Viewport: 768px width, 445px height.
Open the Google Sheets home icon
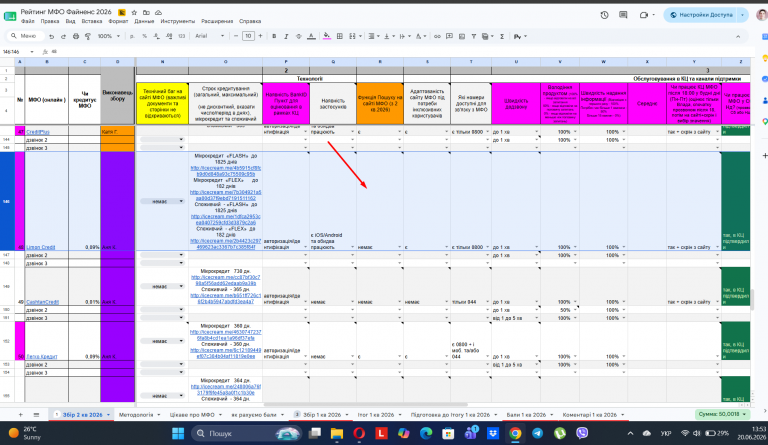(x=10, y=16)
